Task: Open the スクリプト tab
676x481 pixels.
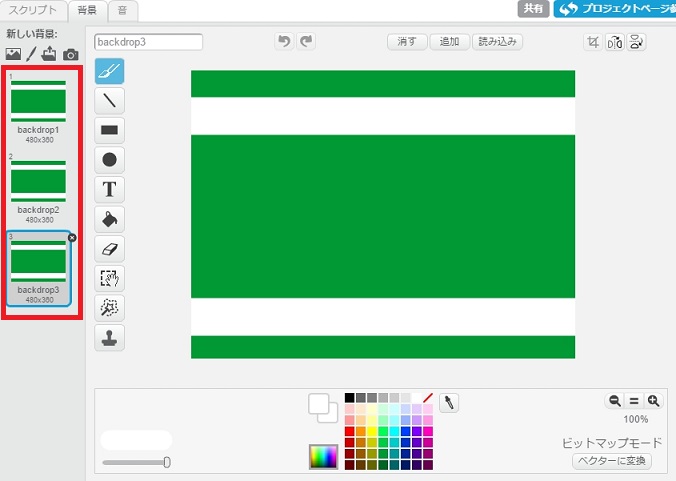Action: click(x=33, y=10)
